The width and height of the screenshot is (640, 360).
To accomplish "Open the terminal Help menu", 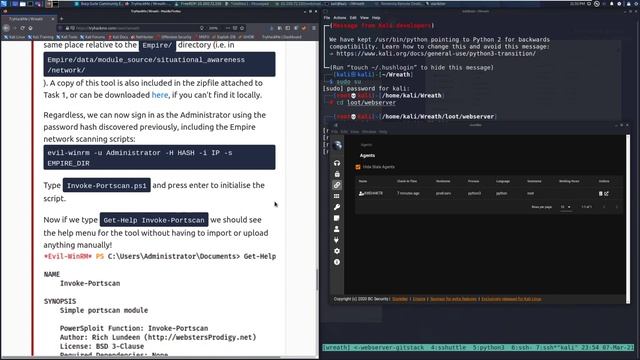I will point(376,18).
